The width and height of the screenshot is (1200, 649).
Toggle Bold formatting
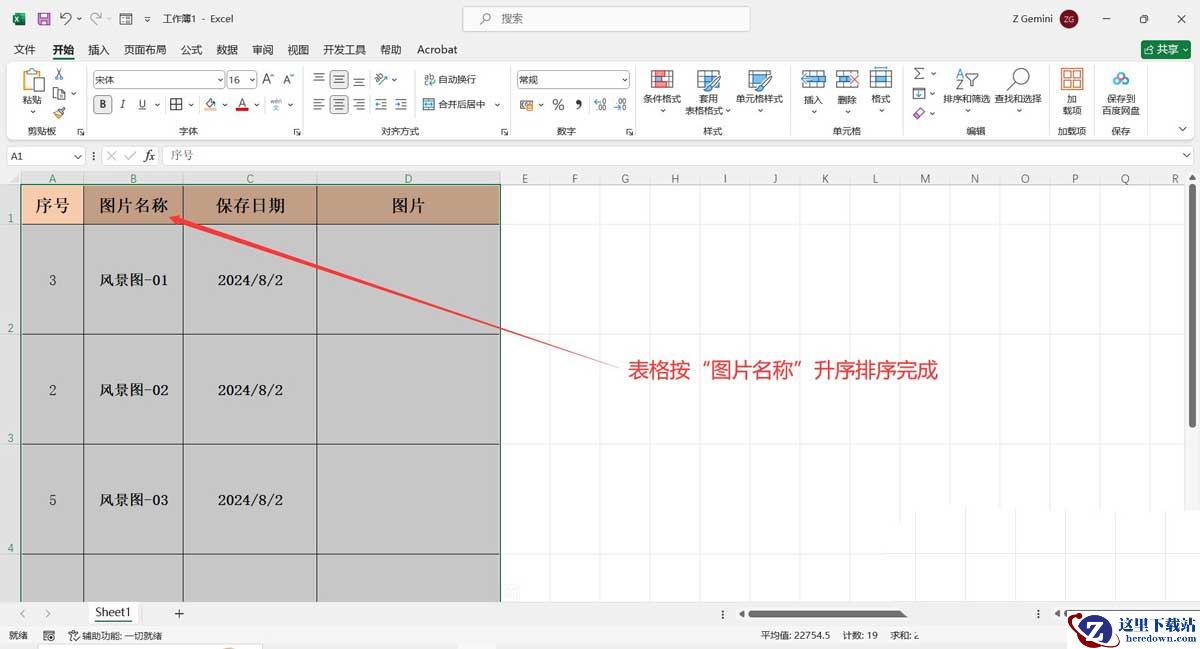coord(103,104)
